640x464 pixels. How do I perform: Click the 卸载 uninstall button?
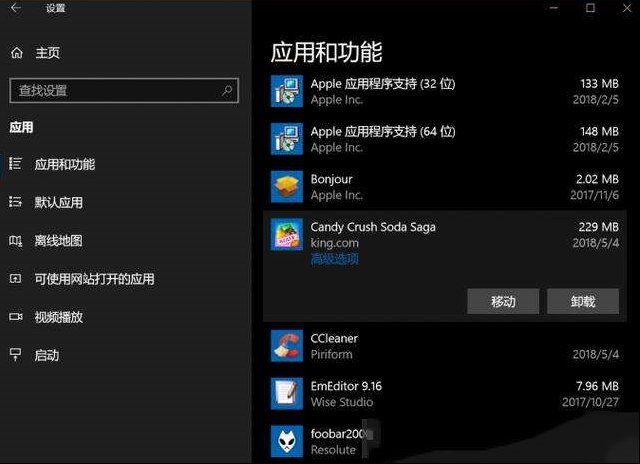pyautogui.click(x=583, y=302)
